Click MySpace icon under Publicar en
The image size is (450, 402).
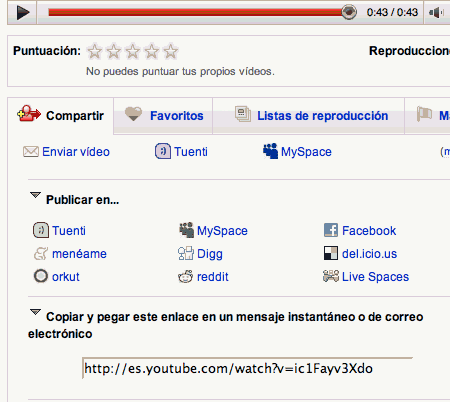coord(186,230)
